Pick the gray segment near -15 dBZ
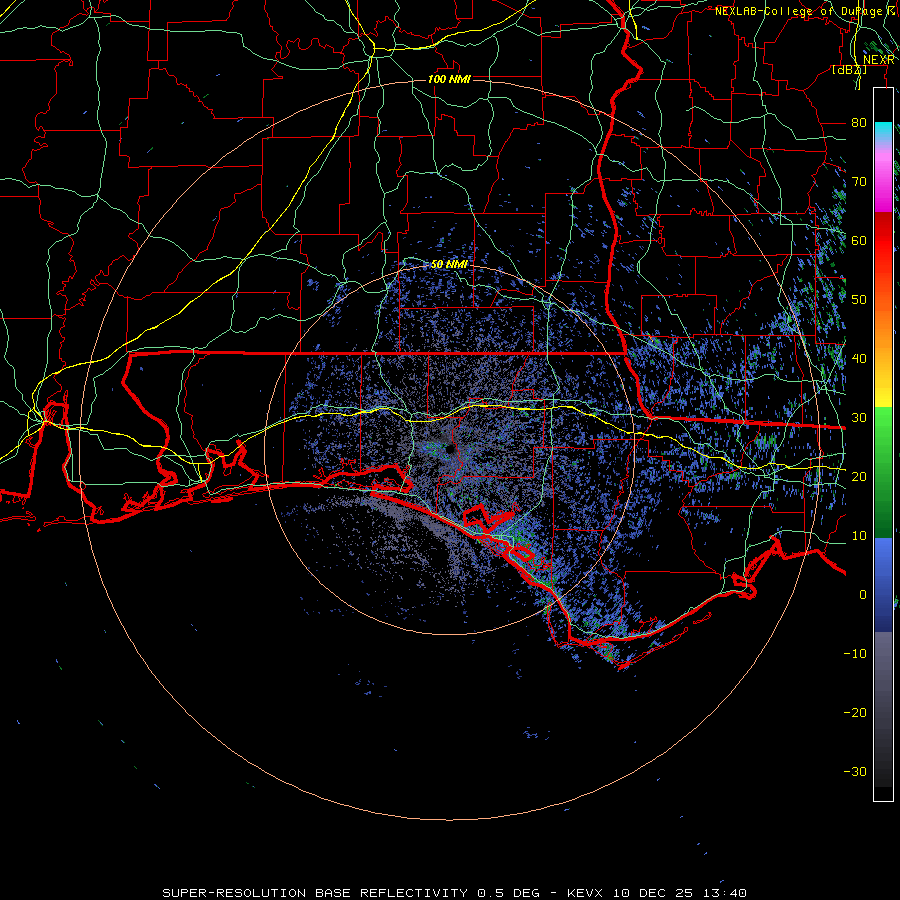900x900 pixels. pos(883,683)
